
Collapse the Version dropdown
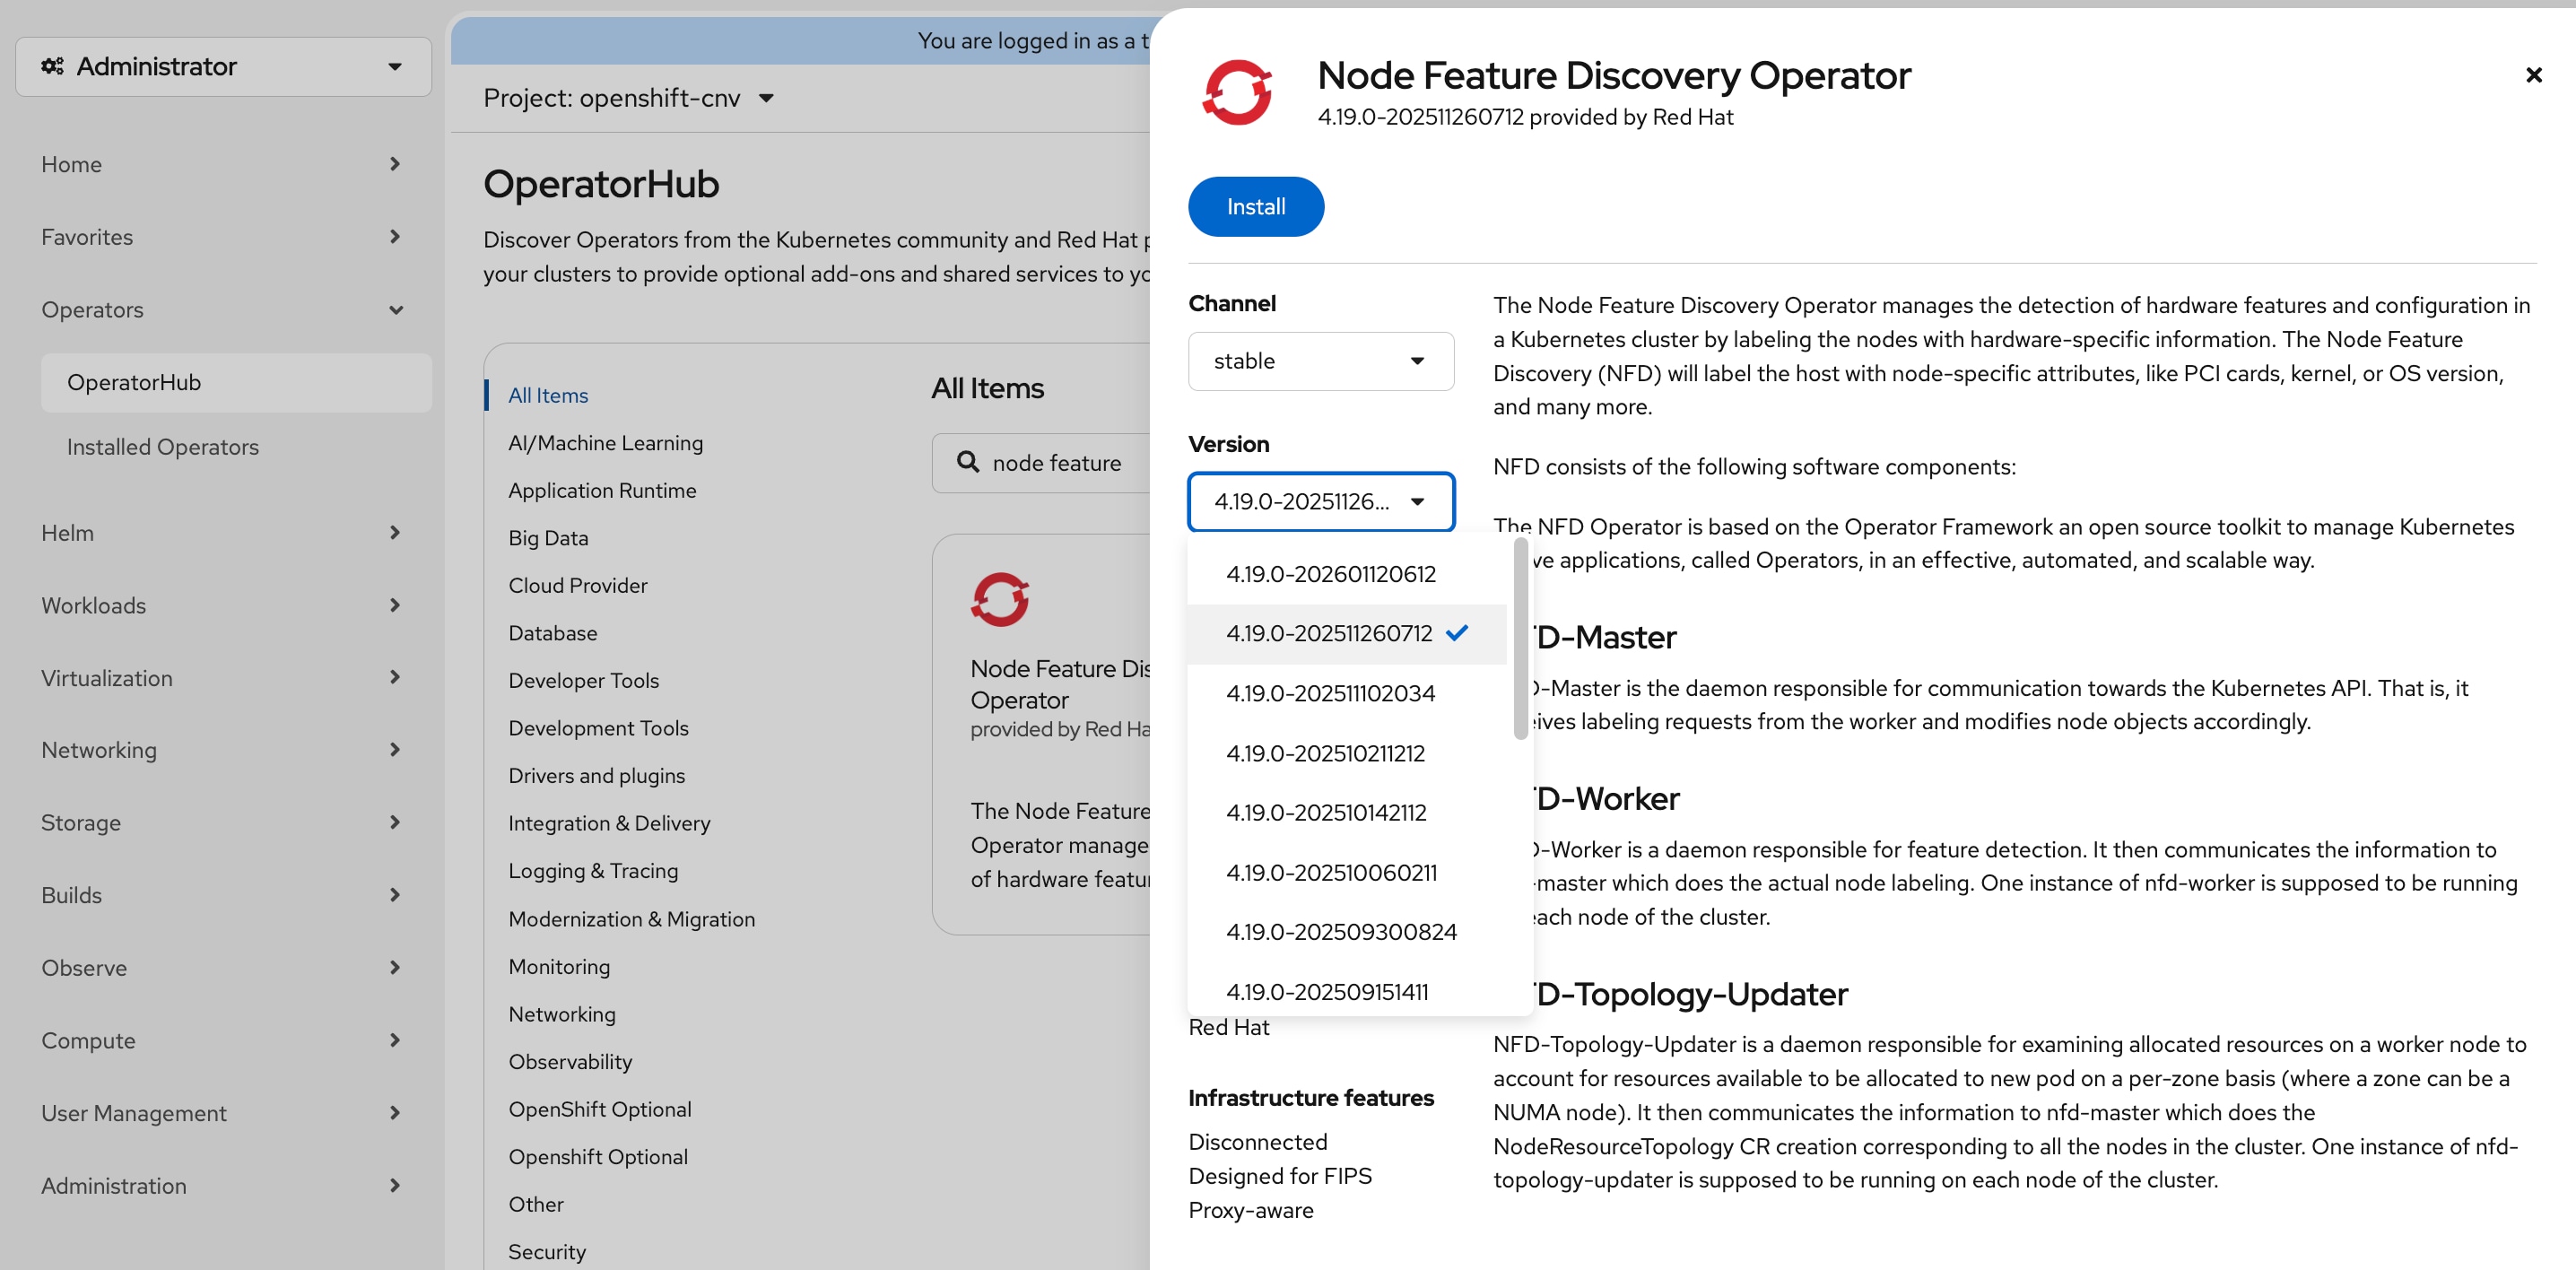(x=1320, y=501)
